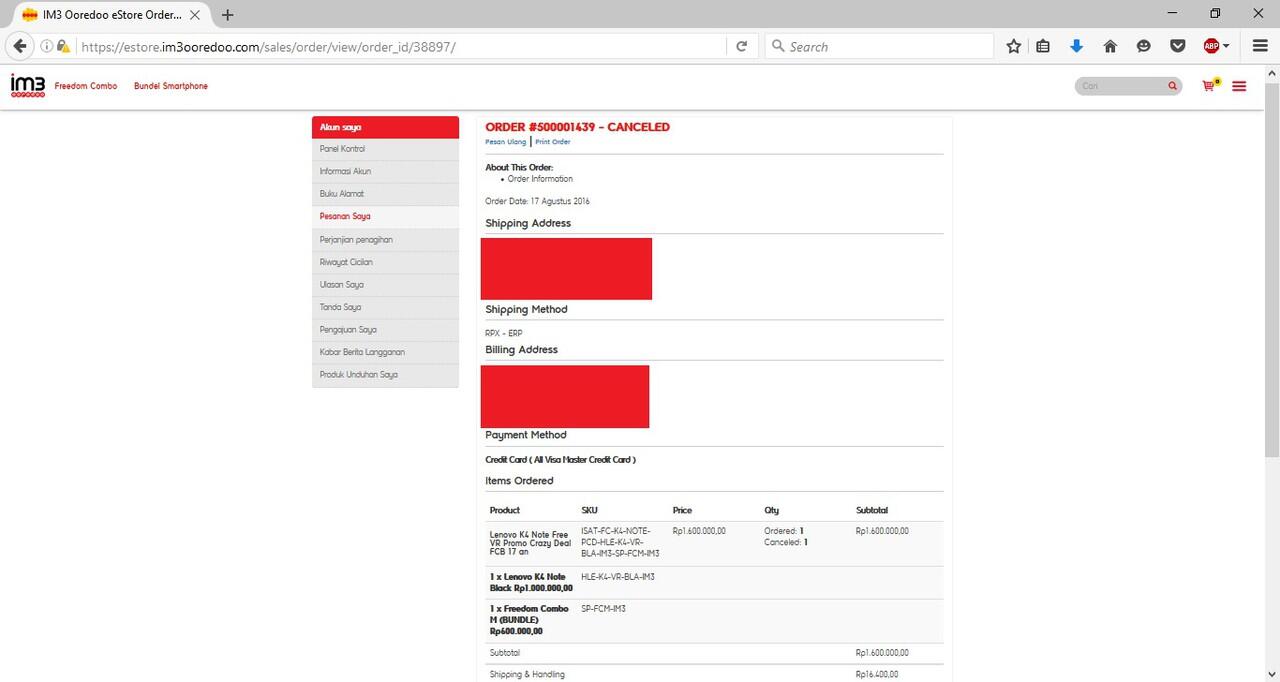Click the RPX - ERP shipping method text
Viewport: 1280px width, 682px height.
504,333
